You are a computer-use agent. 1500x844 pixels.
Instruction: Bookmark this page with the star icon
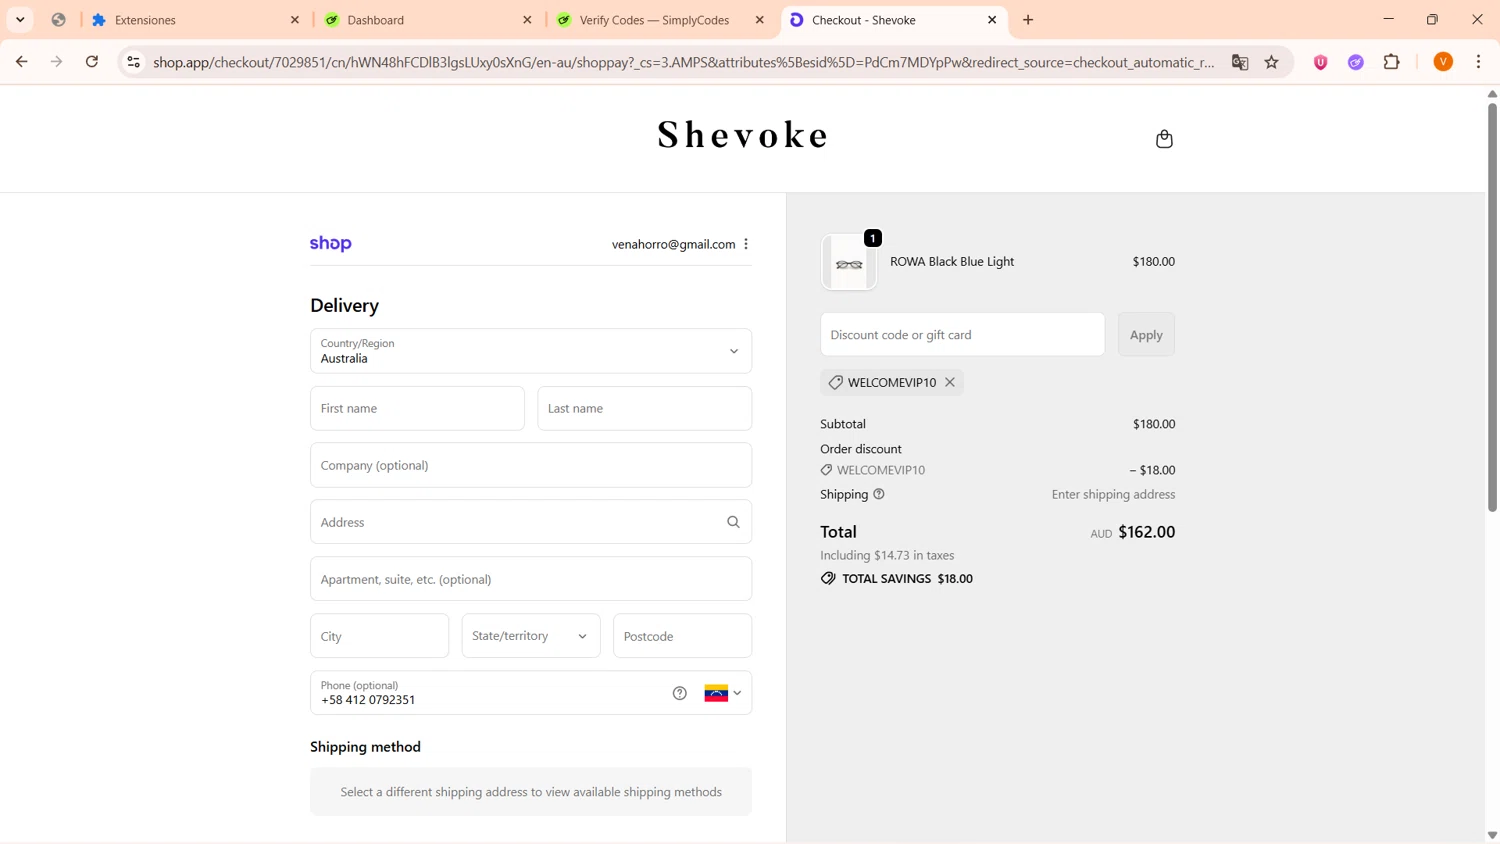[x=1272, y=62]
